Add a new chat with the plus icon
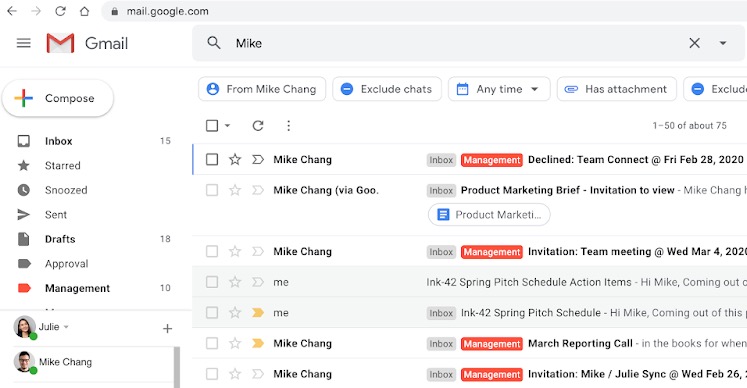The width and height of the screenshot is (747, 388). (x=167, y=328)
